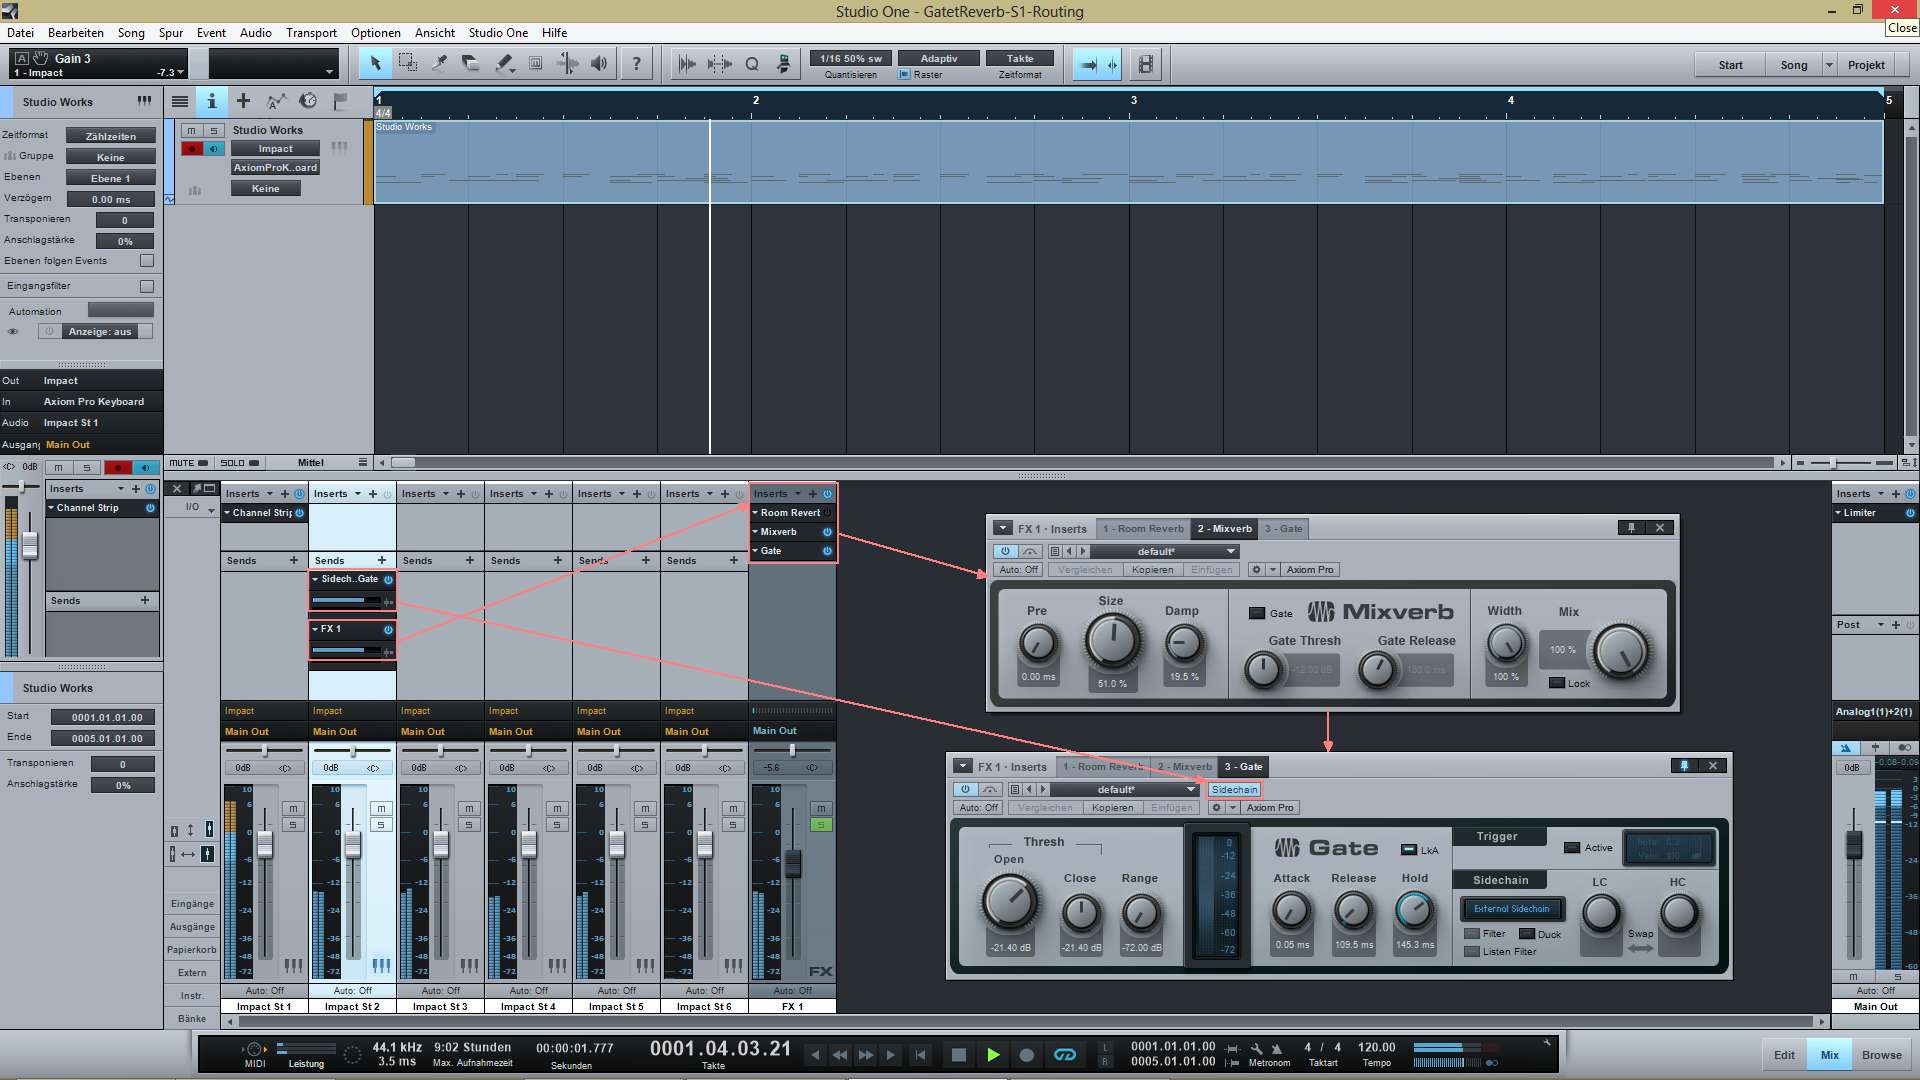Open the Edit view button
Image resolution: width=1920 pixels, height=1080 pixels.
[x=1784, y=1055]
